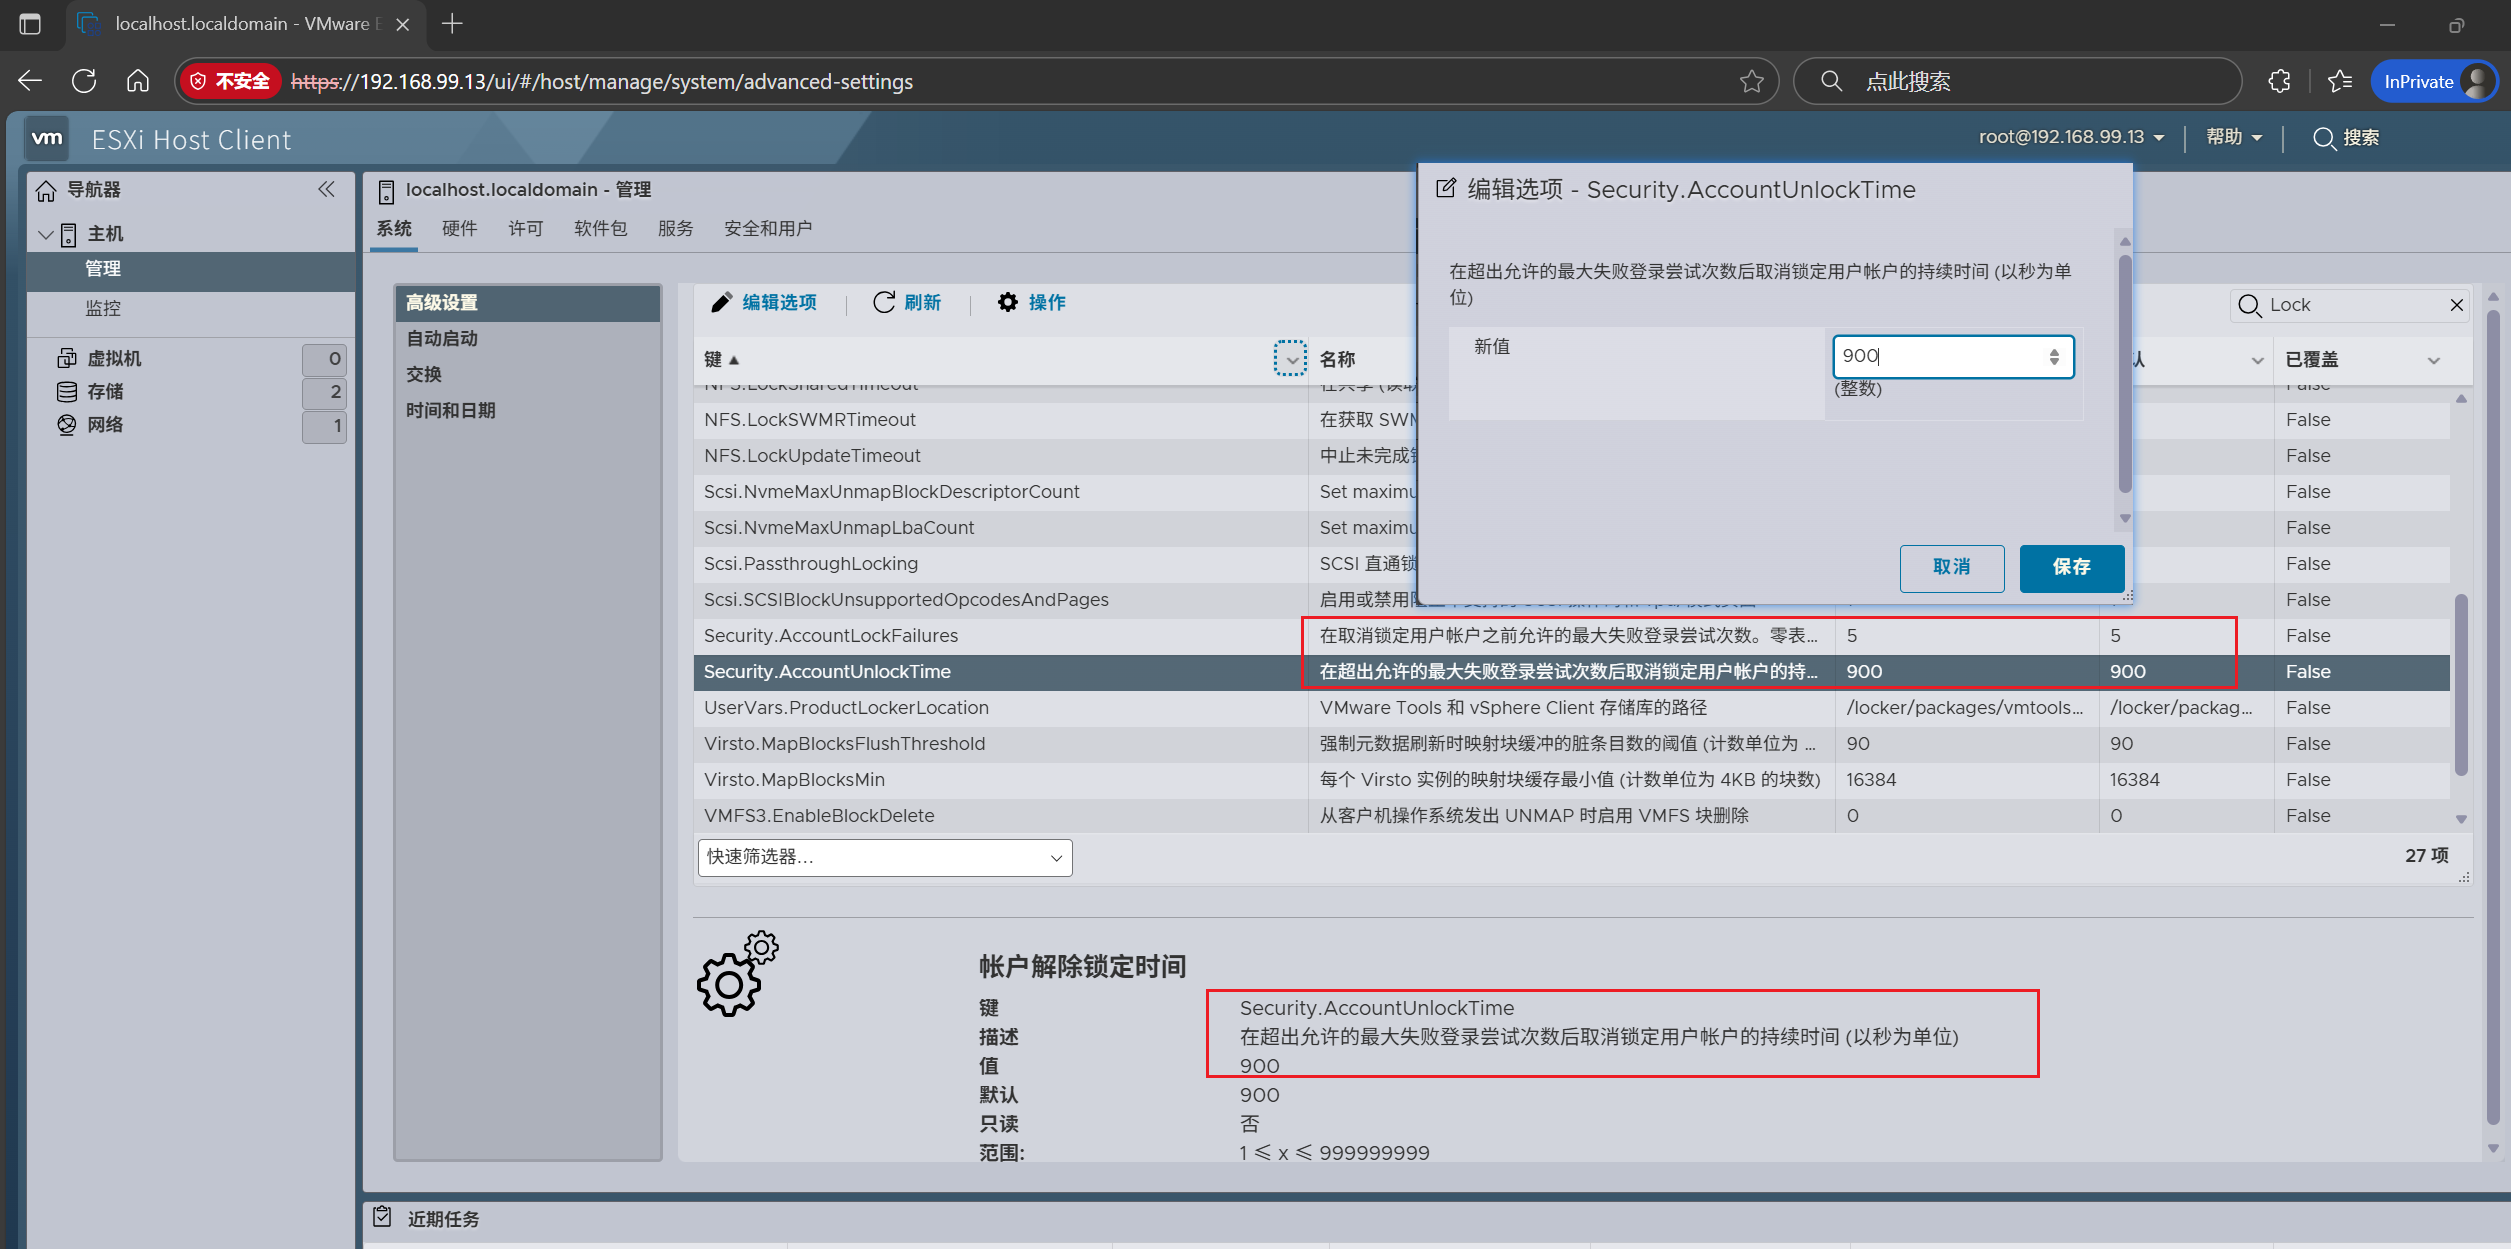The image size is (2511, 1249).
Task: Collapse the navigator panel arrows
Action: (x=326, y=189)
